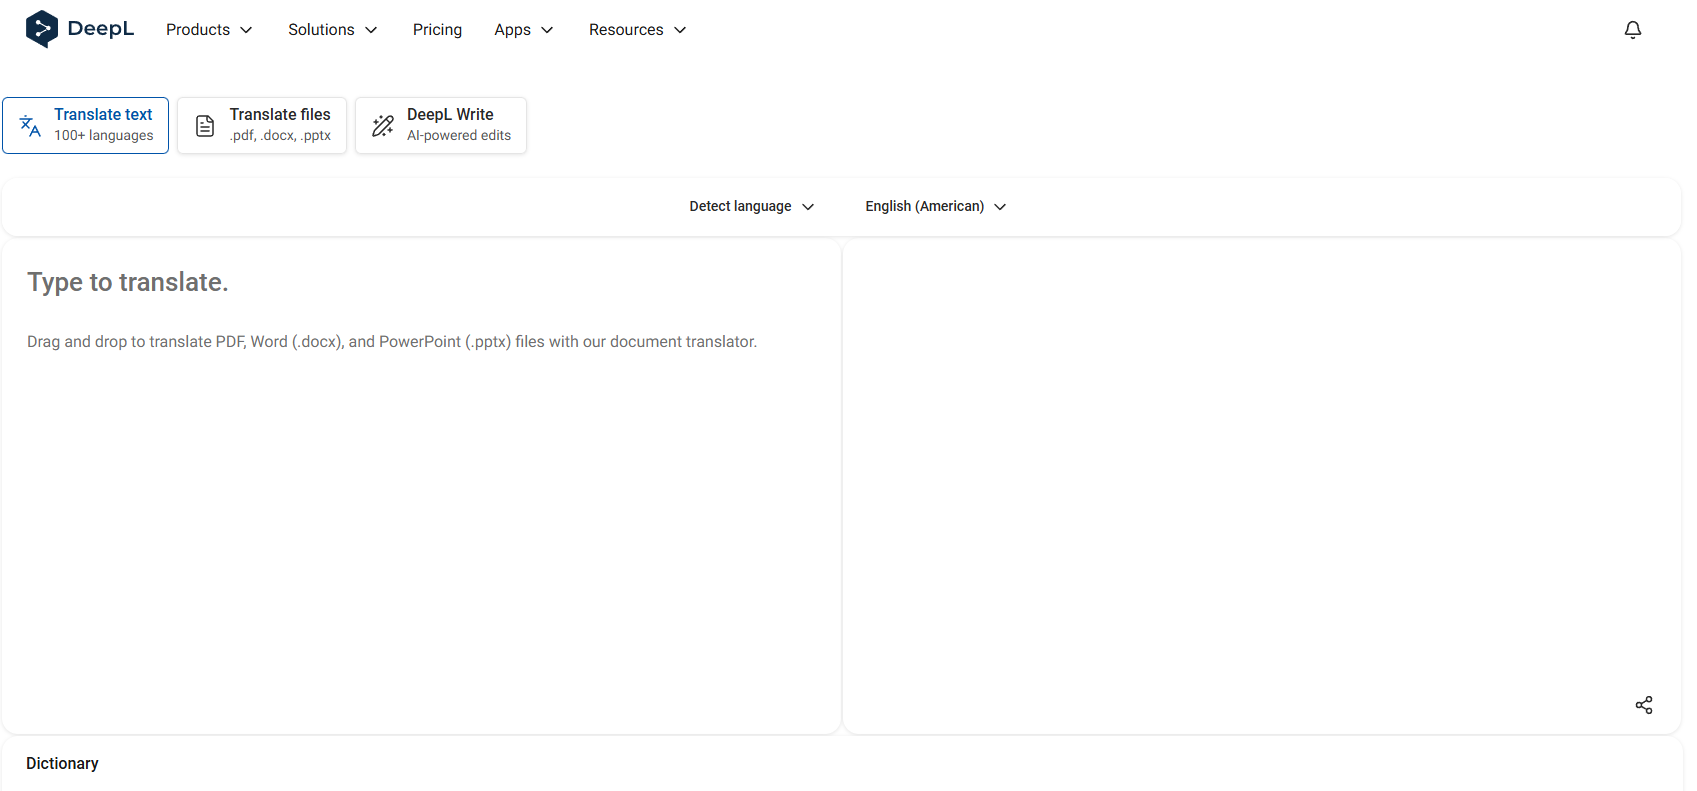Click the DeepL hexagon logo icon

[x=41, y=29]
